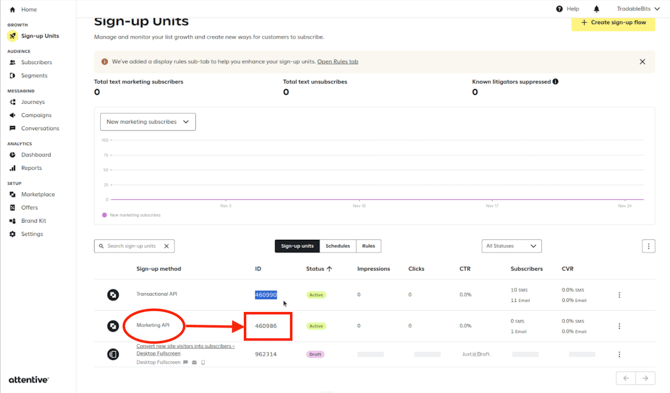Screen dimensions: 670x393
Task: Open the TradableBits account menu
Action: pos(638,9)
